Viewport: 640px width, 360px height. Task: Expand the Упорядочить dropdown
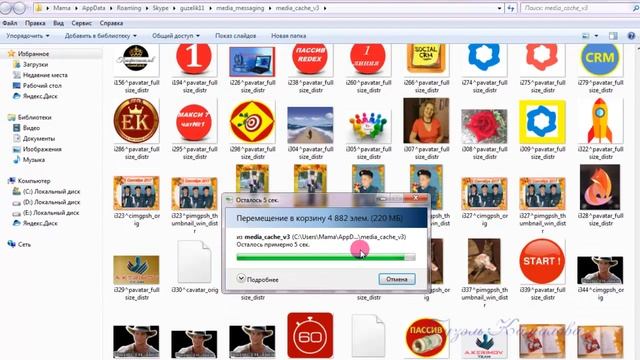click(x=28, y=36)
